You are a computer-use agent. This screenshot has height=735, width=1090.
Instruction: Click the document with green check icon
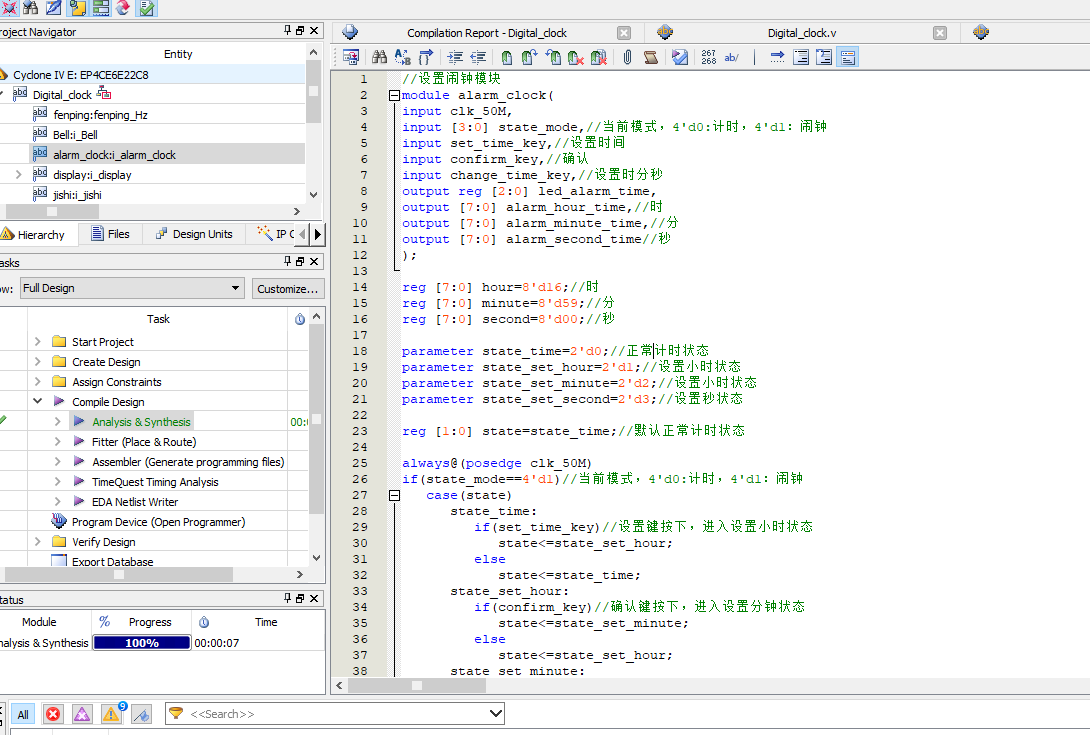(147, 8)
